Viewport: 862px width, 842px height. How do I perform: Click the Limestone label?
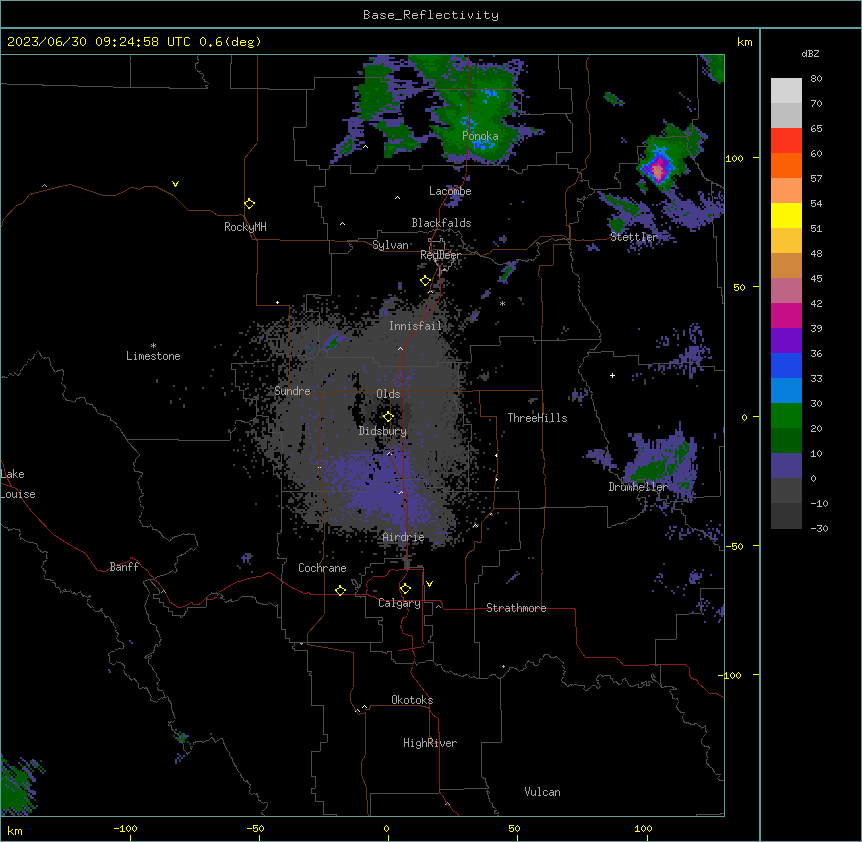(x=153, y=356)
